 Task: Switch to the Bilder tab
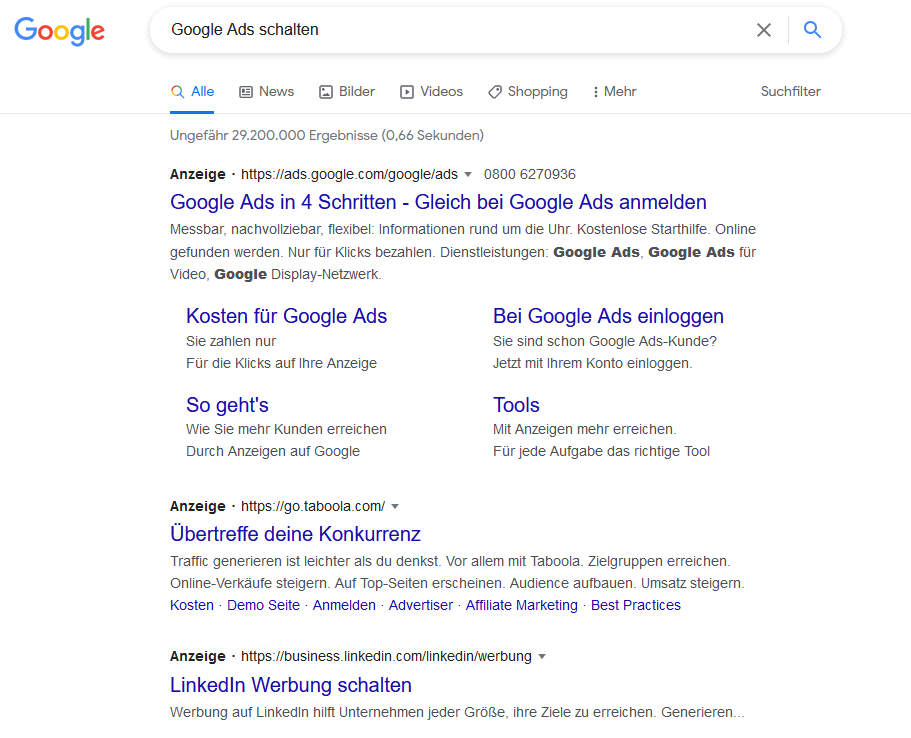[347, 91]
